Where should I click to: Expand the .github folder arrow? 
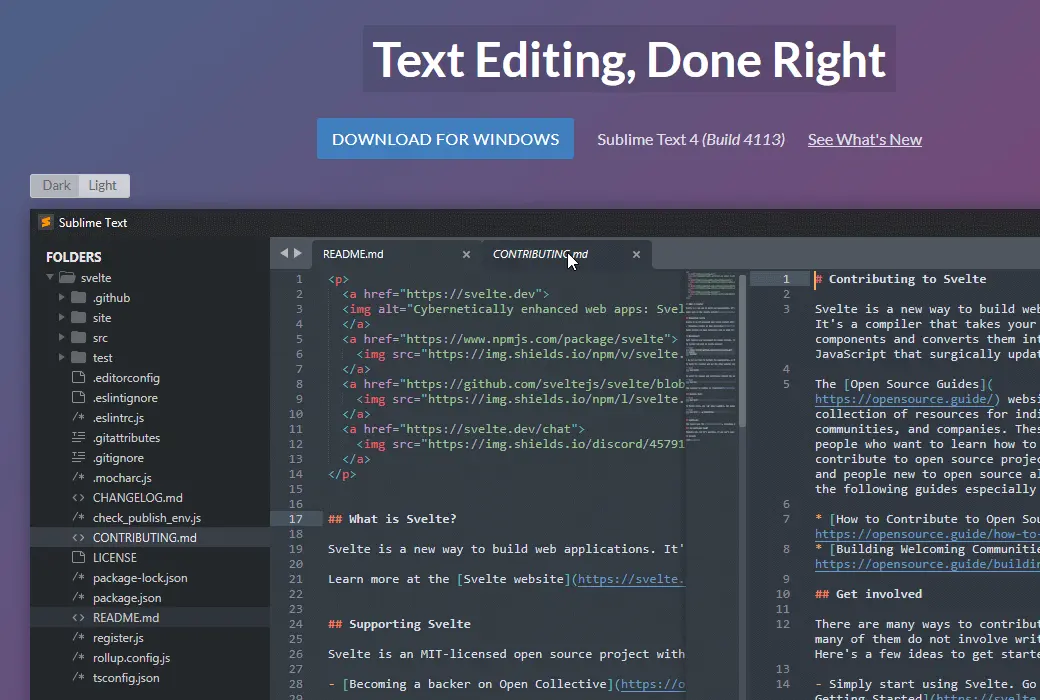(x=62, y=297)
